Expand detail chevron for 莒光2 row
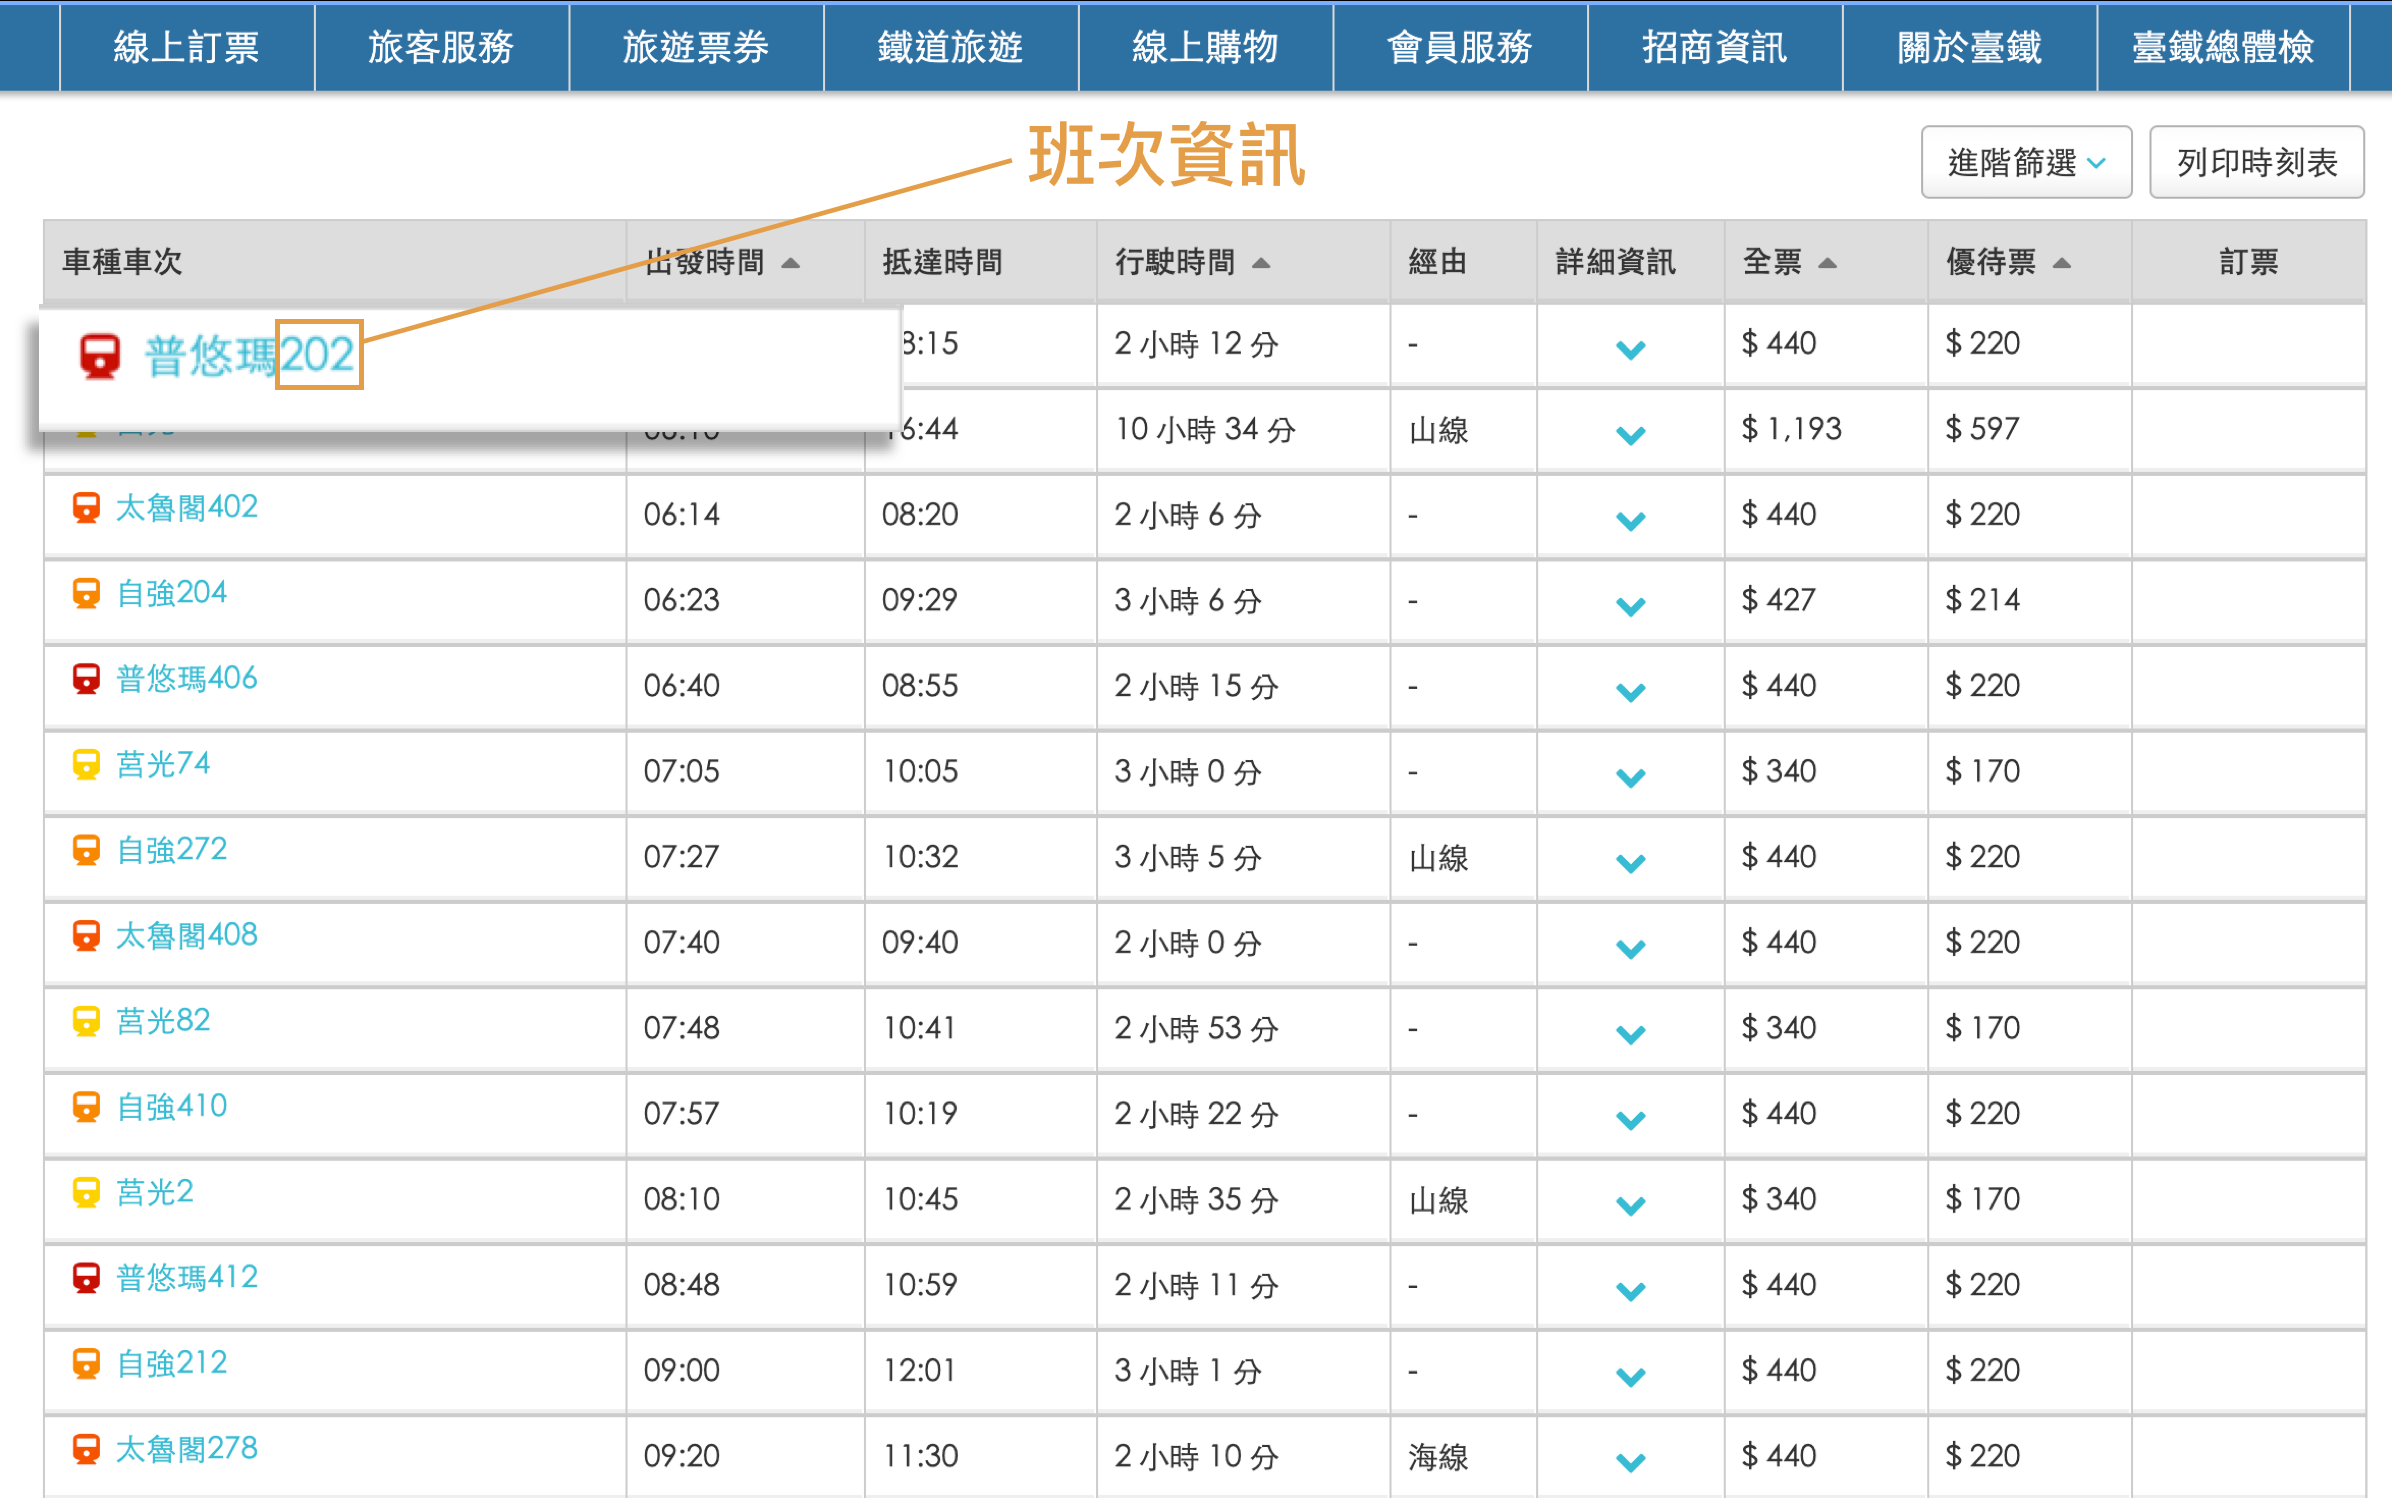The height and width of the screenshot is (1498, 2392). [x=1630, y=1205]
